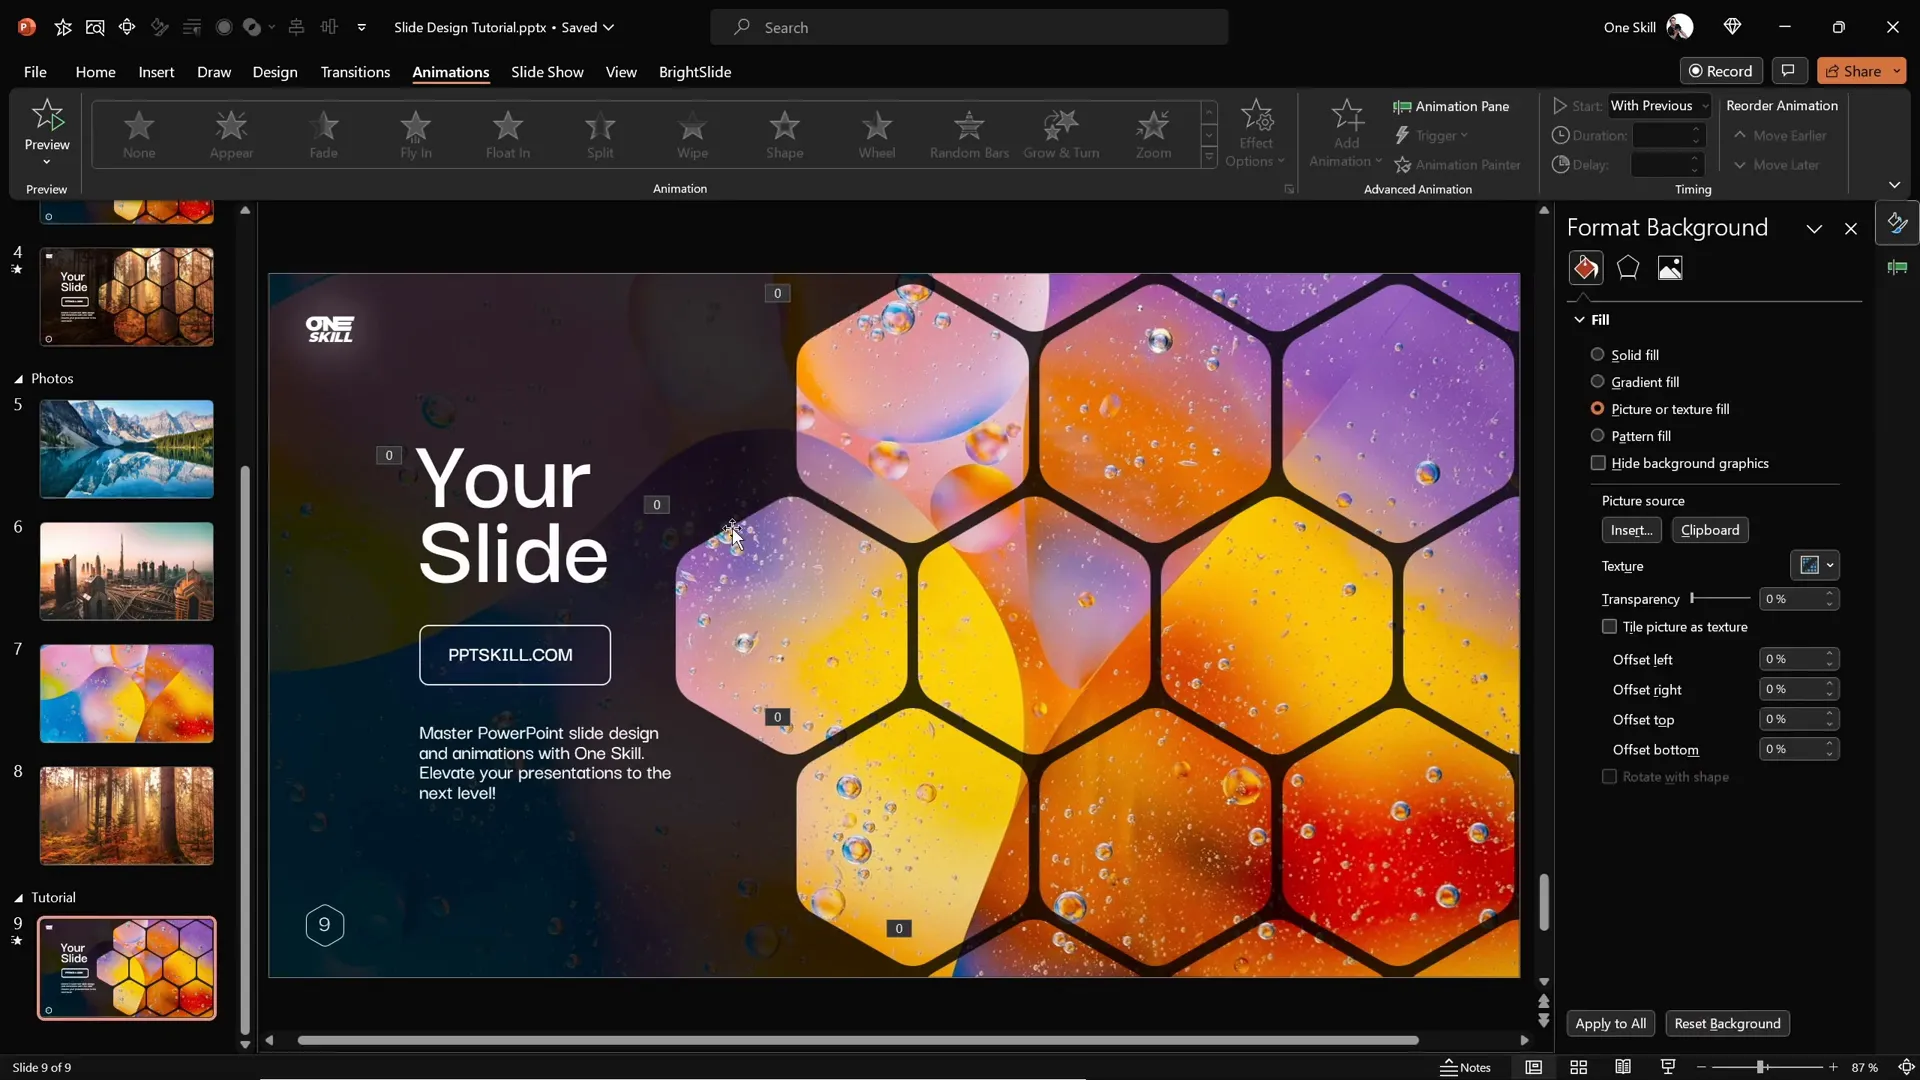Collapse the Tutorial section
The image size is (1920, 1080).
click(x=18, y=898)
